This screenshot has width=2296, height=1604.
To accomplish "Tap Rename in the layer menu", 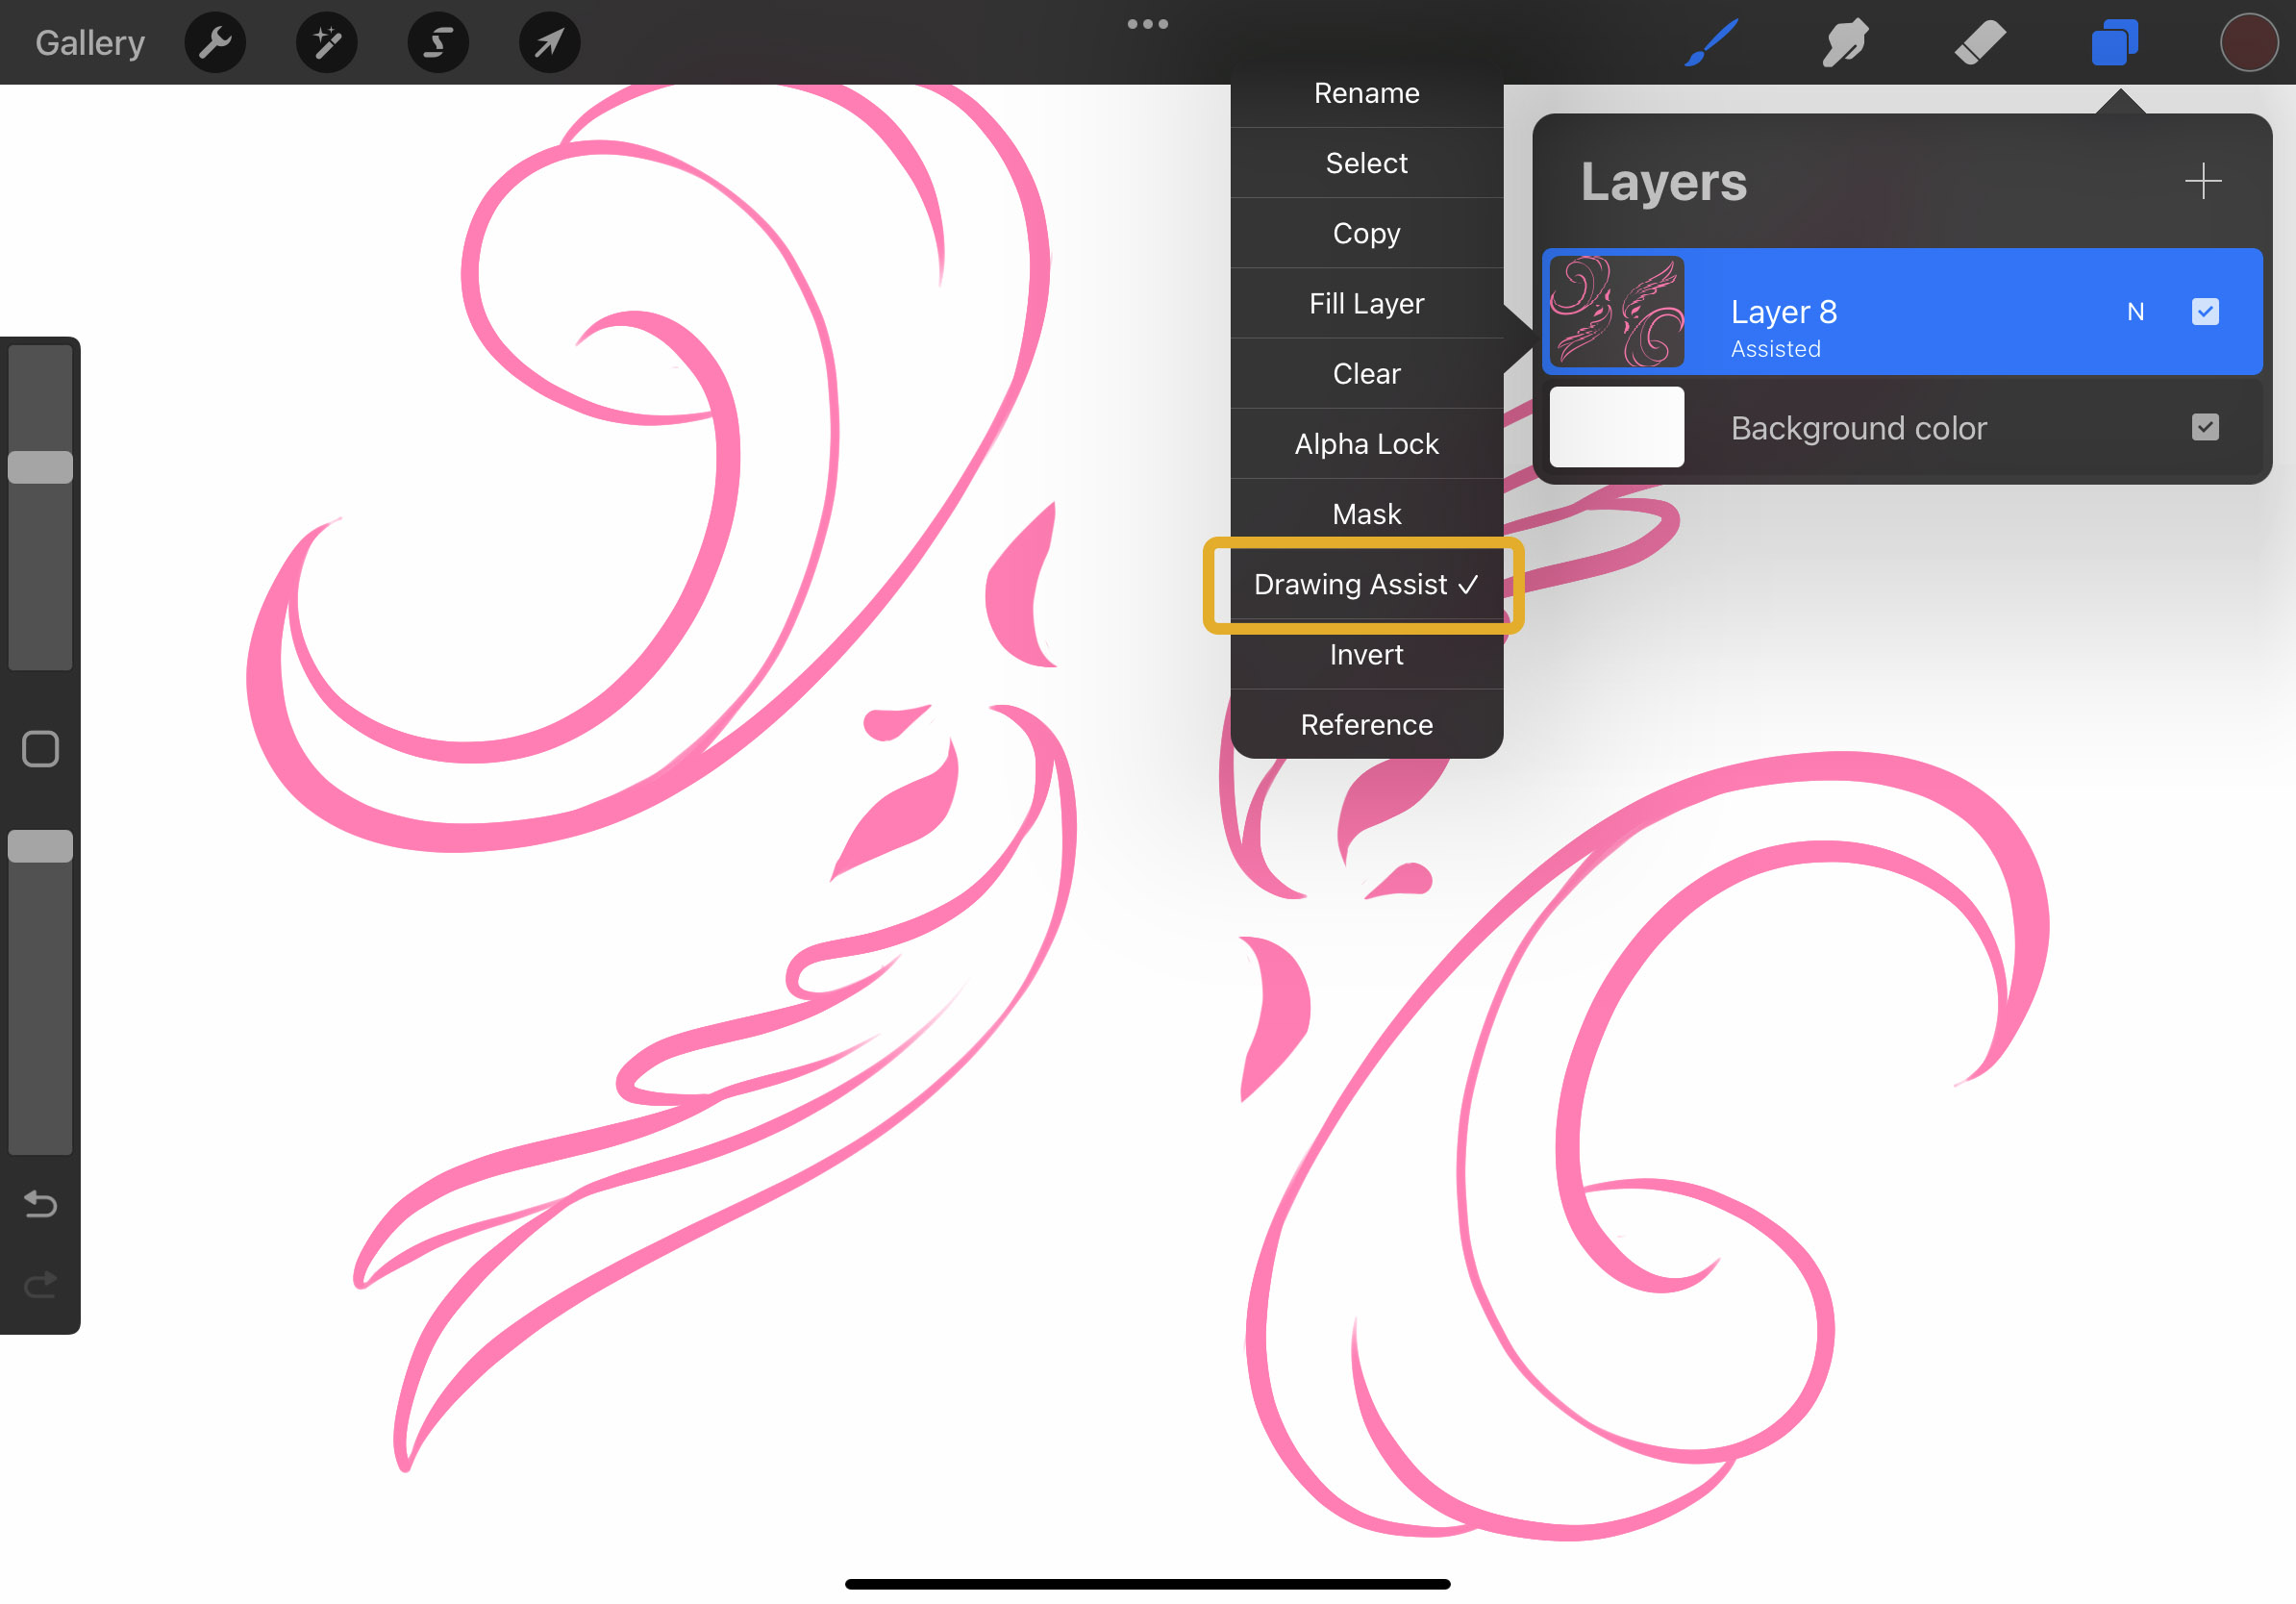I will [x=1366, y=94].
